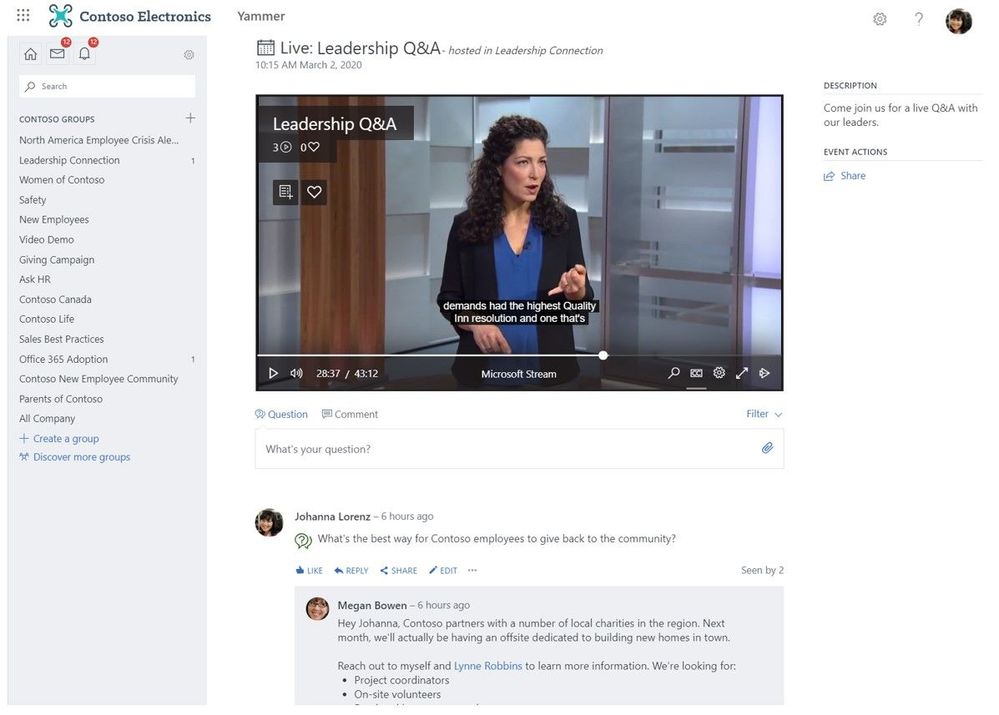This screenshot has height=715, width=999.
Task: Open the user profile avatar at top right
Action: [958, 20]
